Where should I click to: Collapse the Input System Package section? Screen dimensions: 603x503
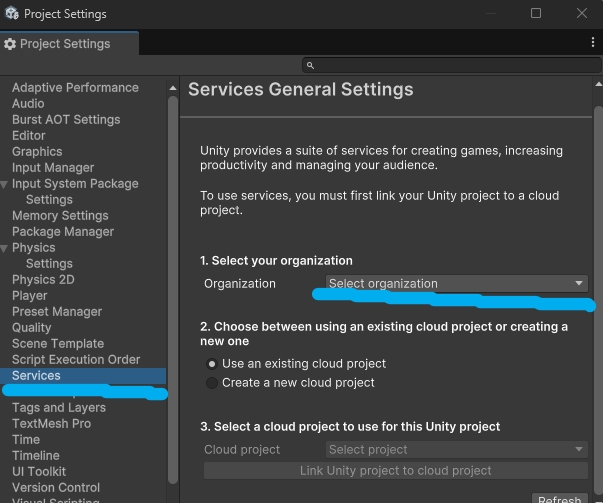[x=5, y=184]
